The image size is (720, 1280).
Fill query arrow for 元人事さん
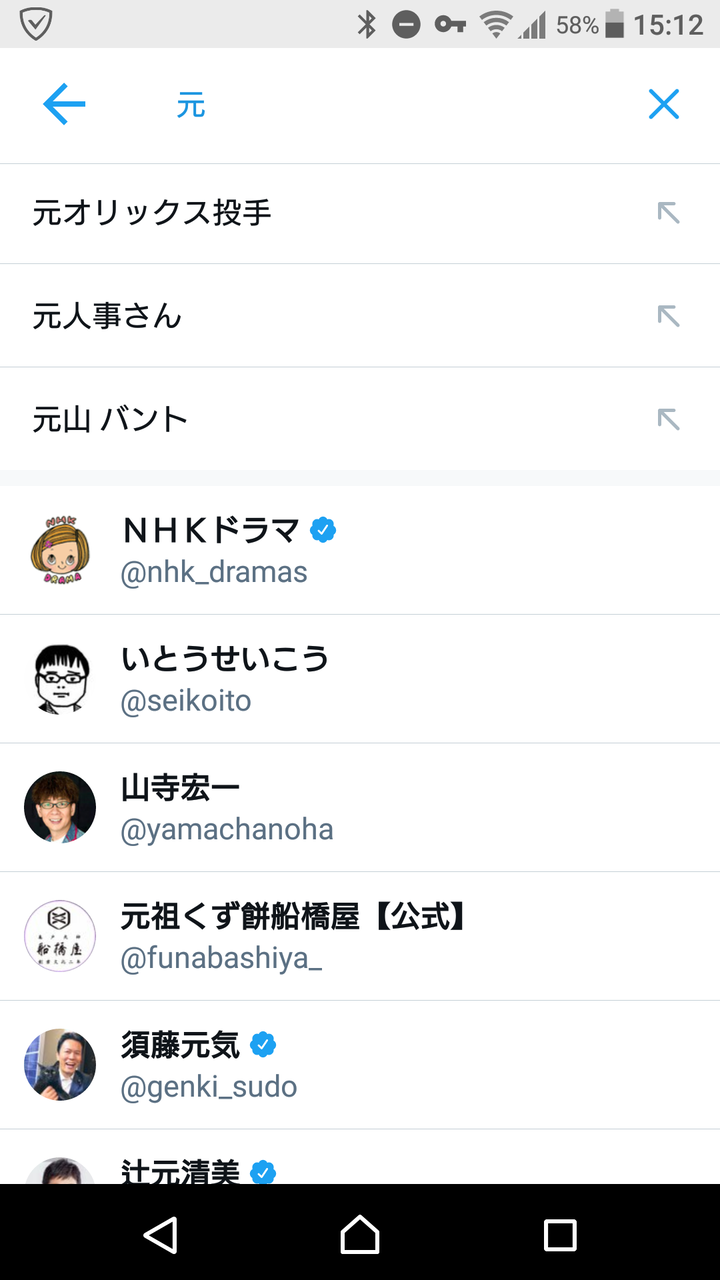pos(668,316)
